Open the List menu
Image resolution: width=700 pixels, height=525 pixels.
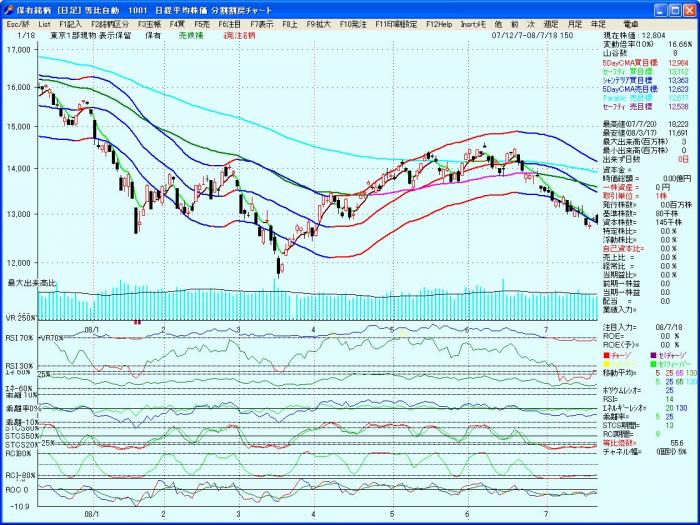pos(45,25)
